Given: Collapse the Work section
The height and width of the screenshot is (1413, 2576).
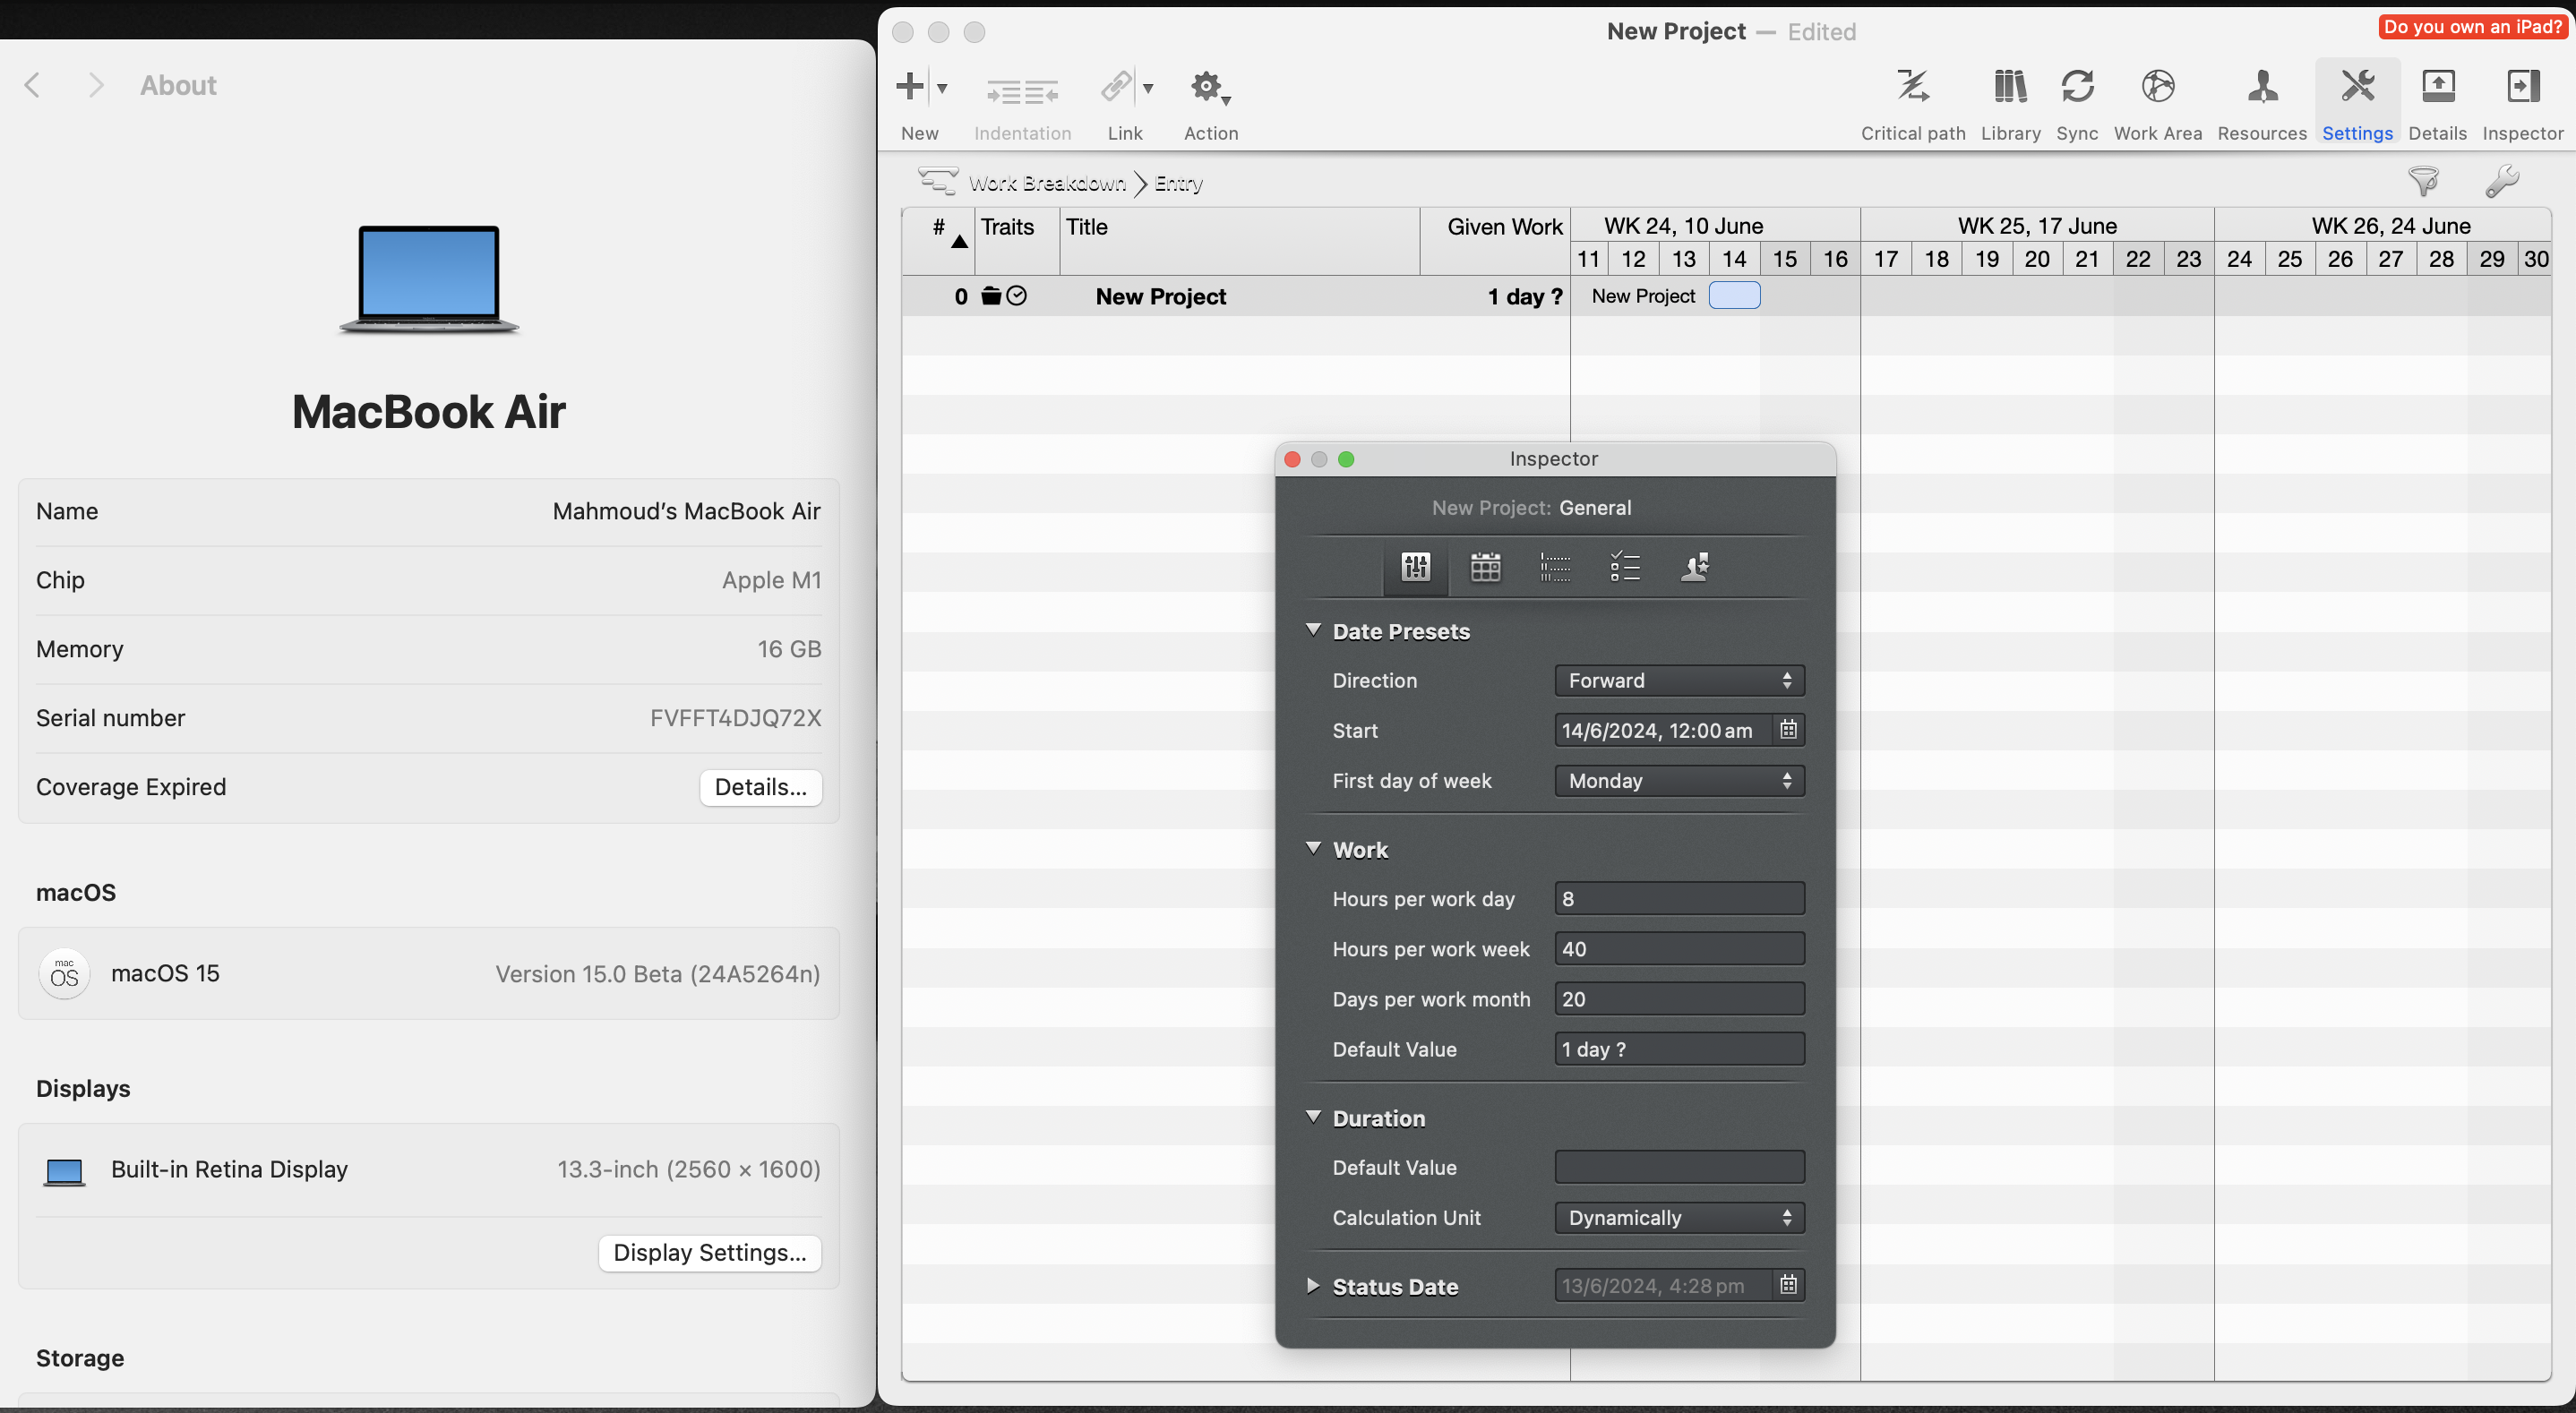Looking at the screenshot, I should (x=1313, y=849).
